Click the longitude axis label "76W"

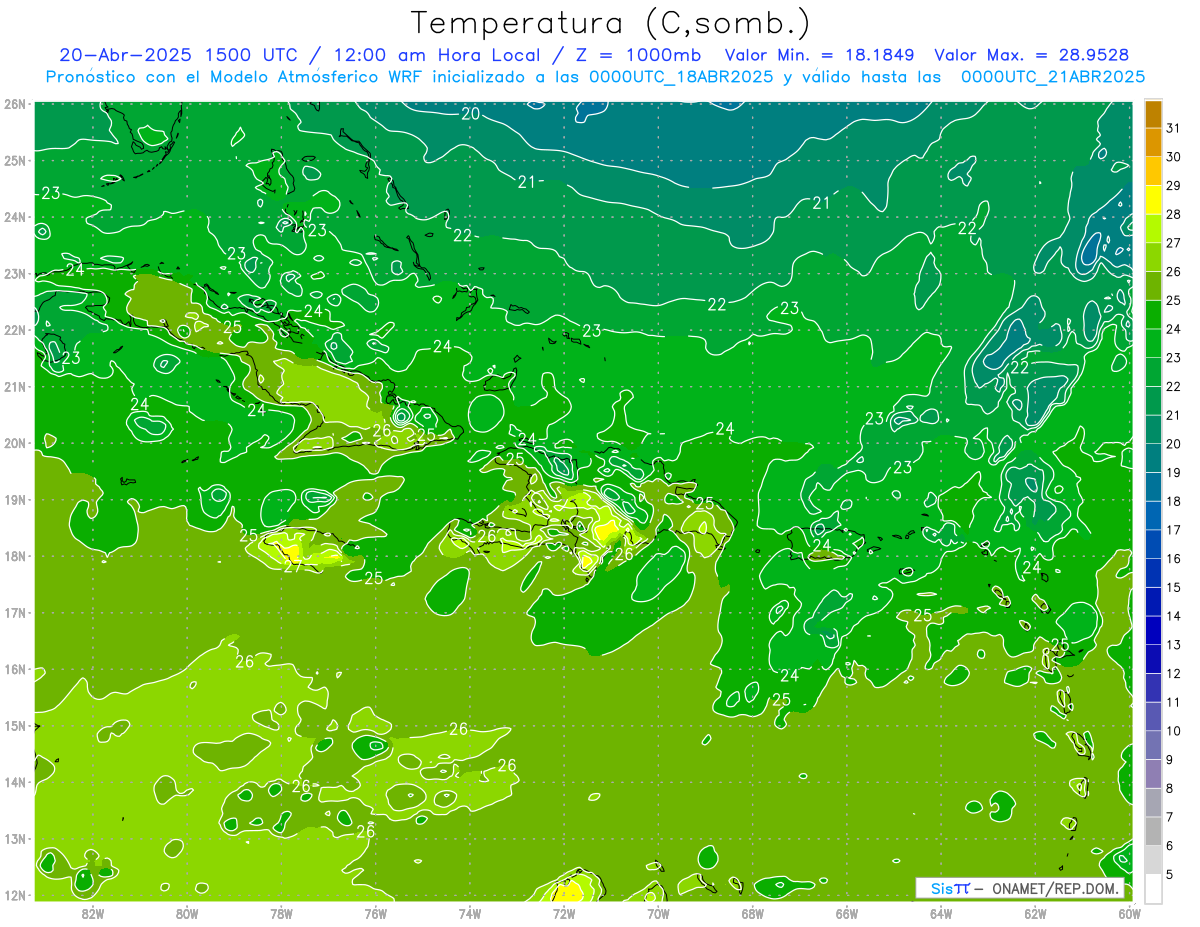[375, 913]
